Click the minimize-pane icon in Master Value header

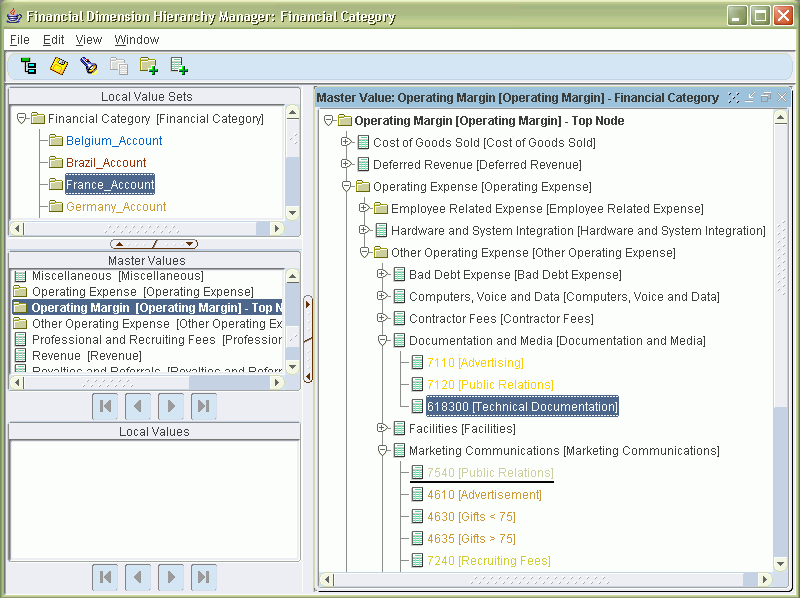750,97
